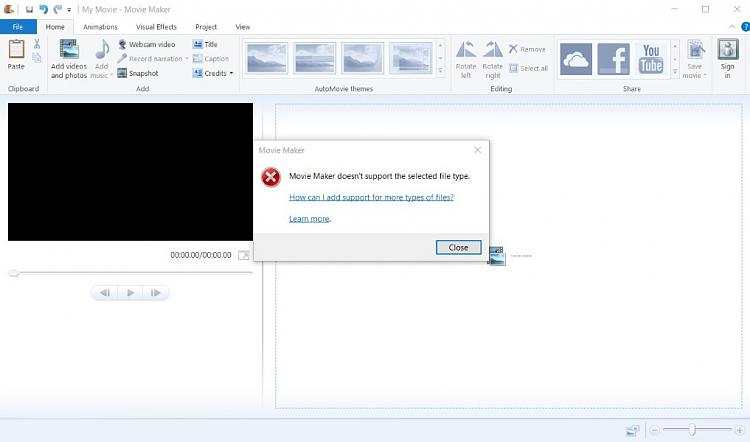Undo the last action

(44, 9)
